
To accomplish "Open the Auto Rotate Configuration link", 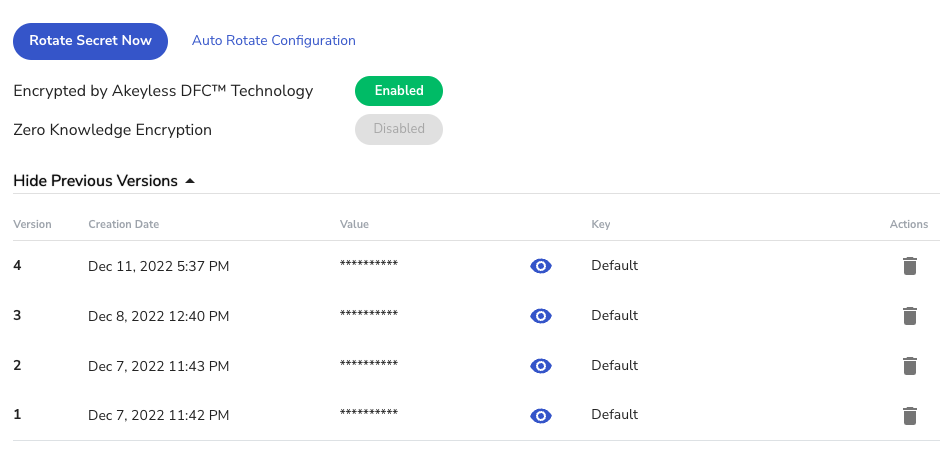I will (x=273, y=41).
